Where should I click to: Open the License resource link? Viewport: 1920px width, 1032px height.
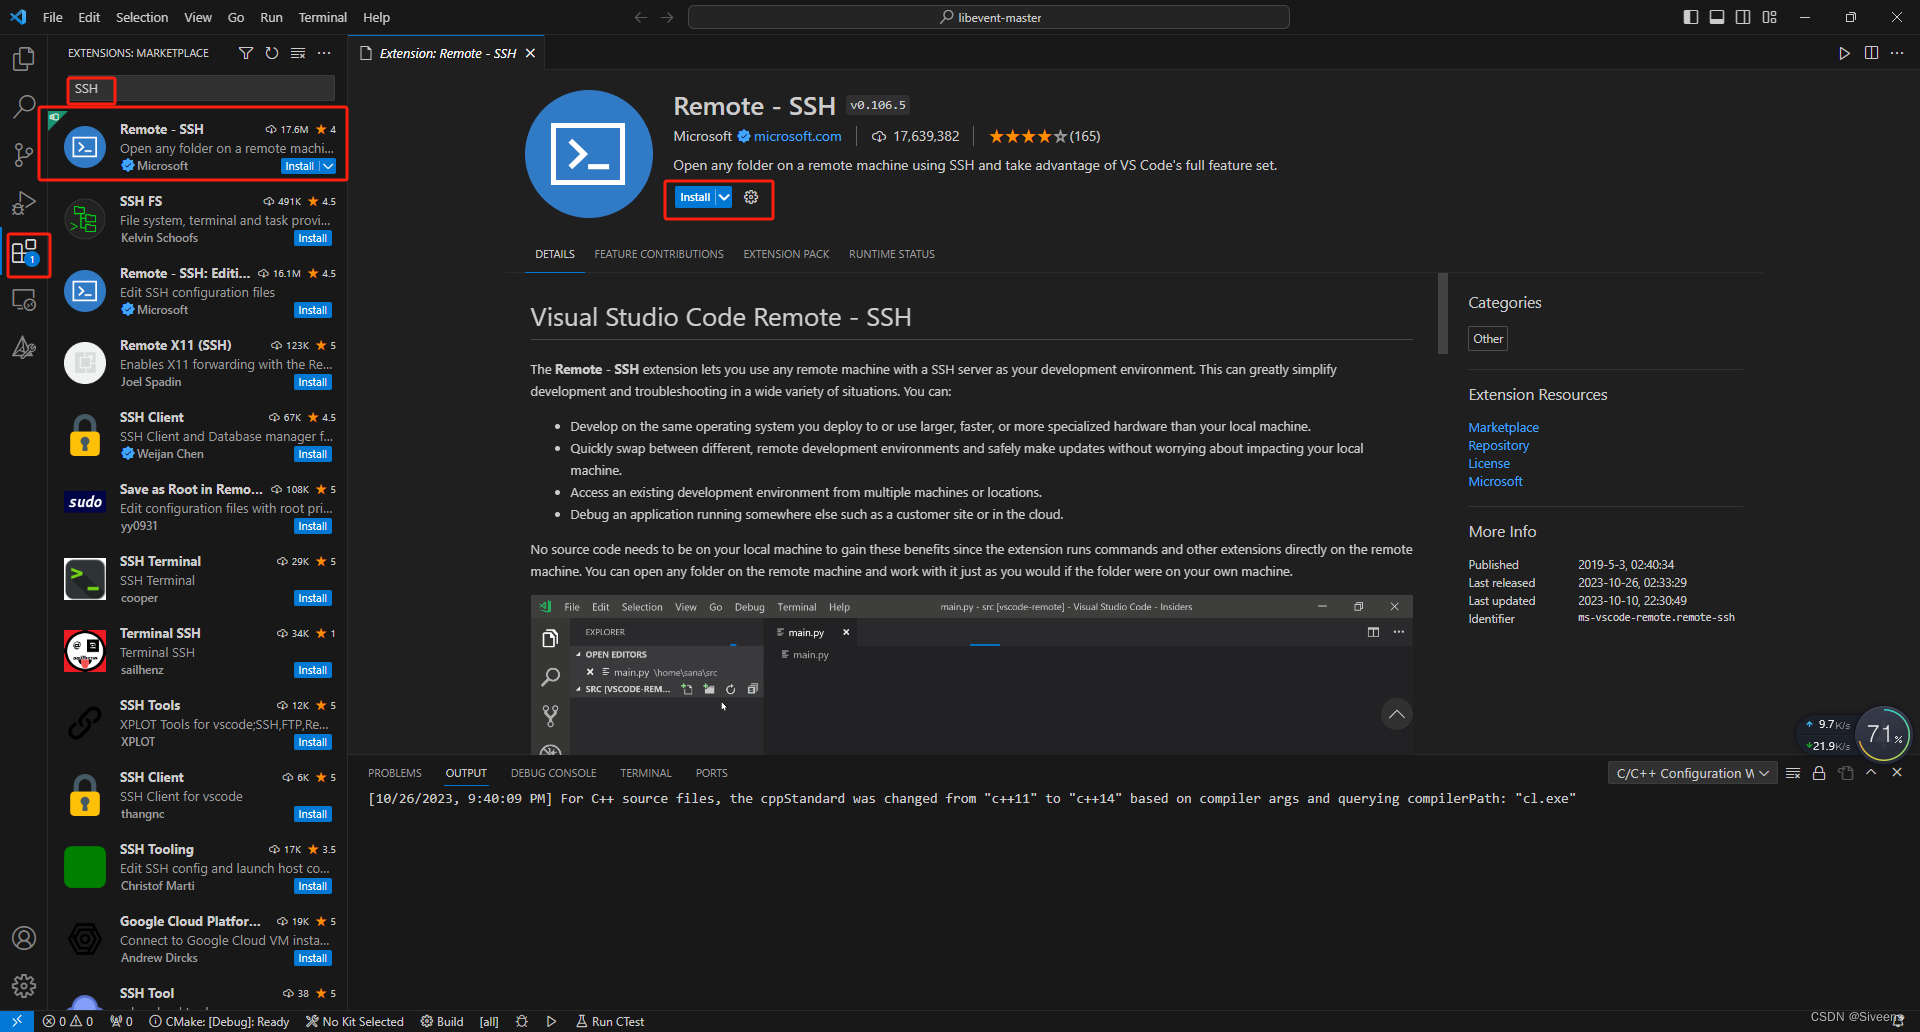pos(1489,463)
